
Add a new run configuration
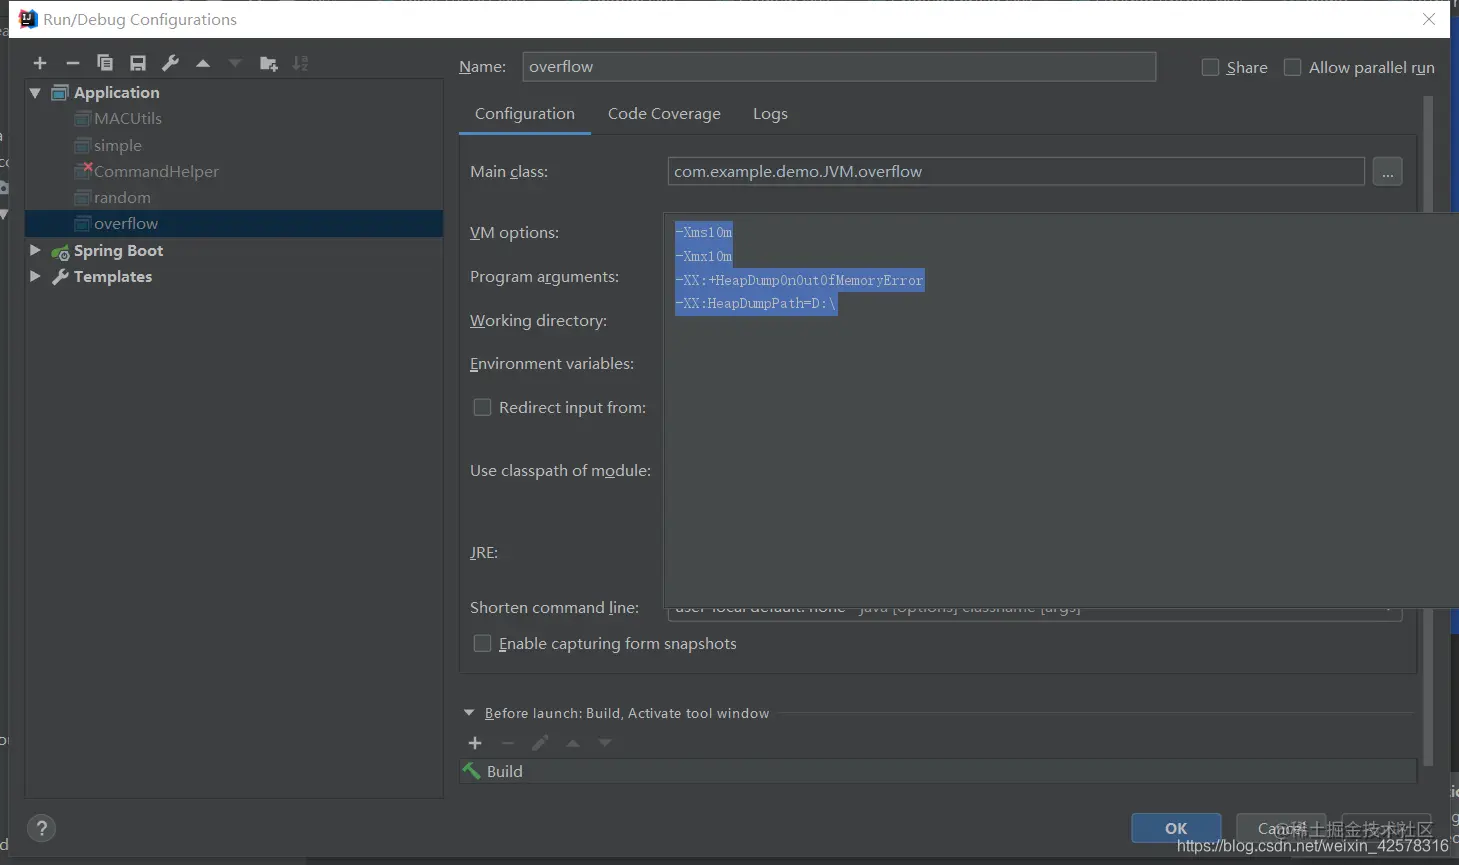tap(40, 63)
